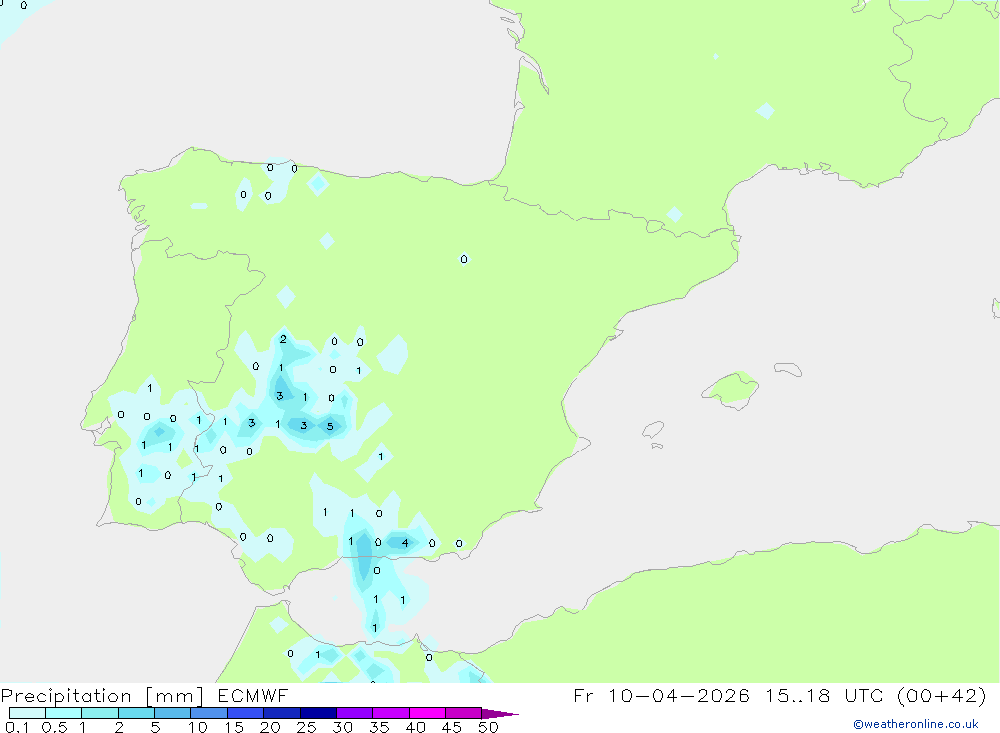This screenshot has height=733, width=1000.
Task: Click the 20–25 mm legend color swatch
Action: [281, 713]
